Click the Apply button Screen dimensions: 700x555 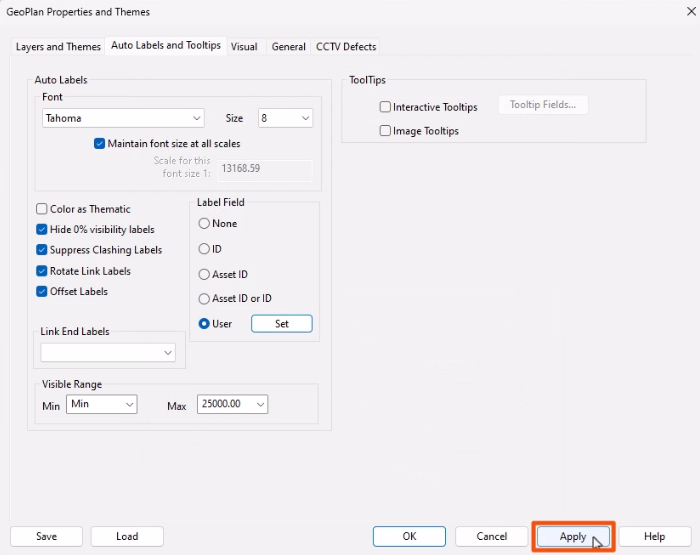[573, 536]
